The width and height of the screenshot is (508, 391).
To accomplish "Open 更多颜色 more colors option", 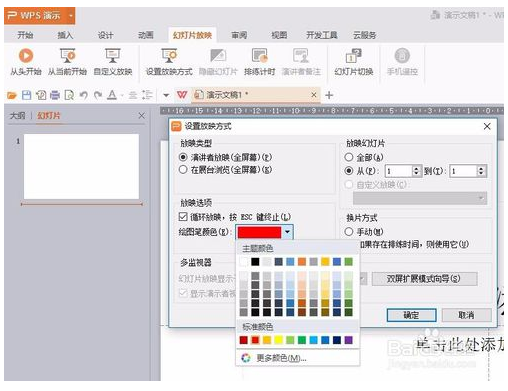I will 298,358.
